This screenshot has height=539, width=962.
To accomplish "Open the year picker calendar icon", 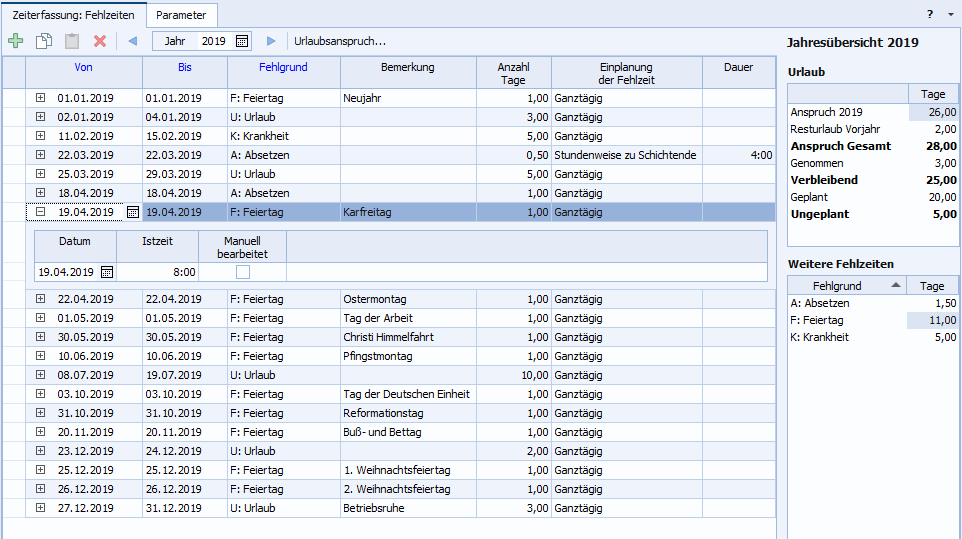I will (242, 41).
